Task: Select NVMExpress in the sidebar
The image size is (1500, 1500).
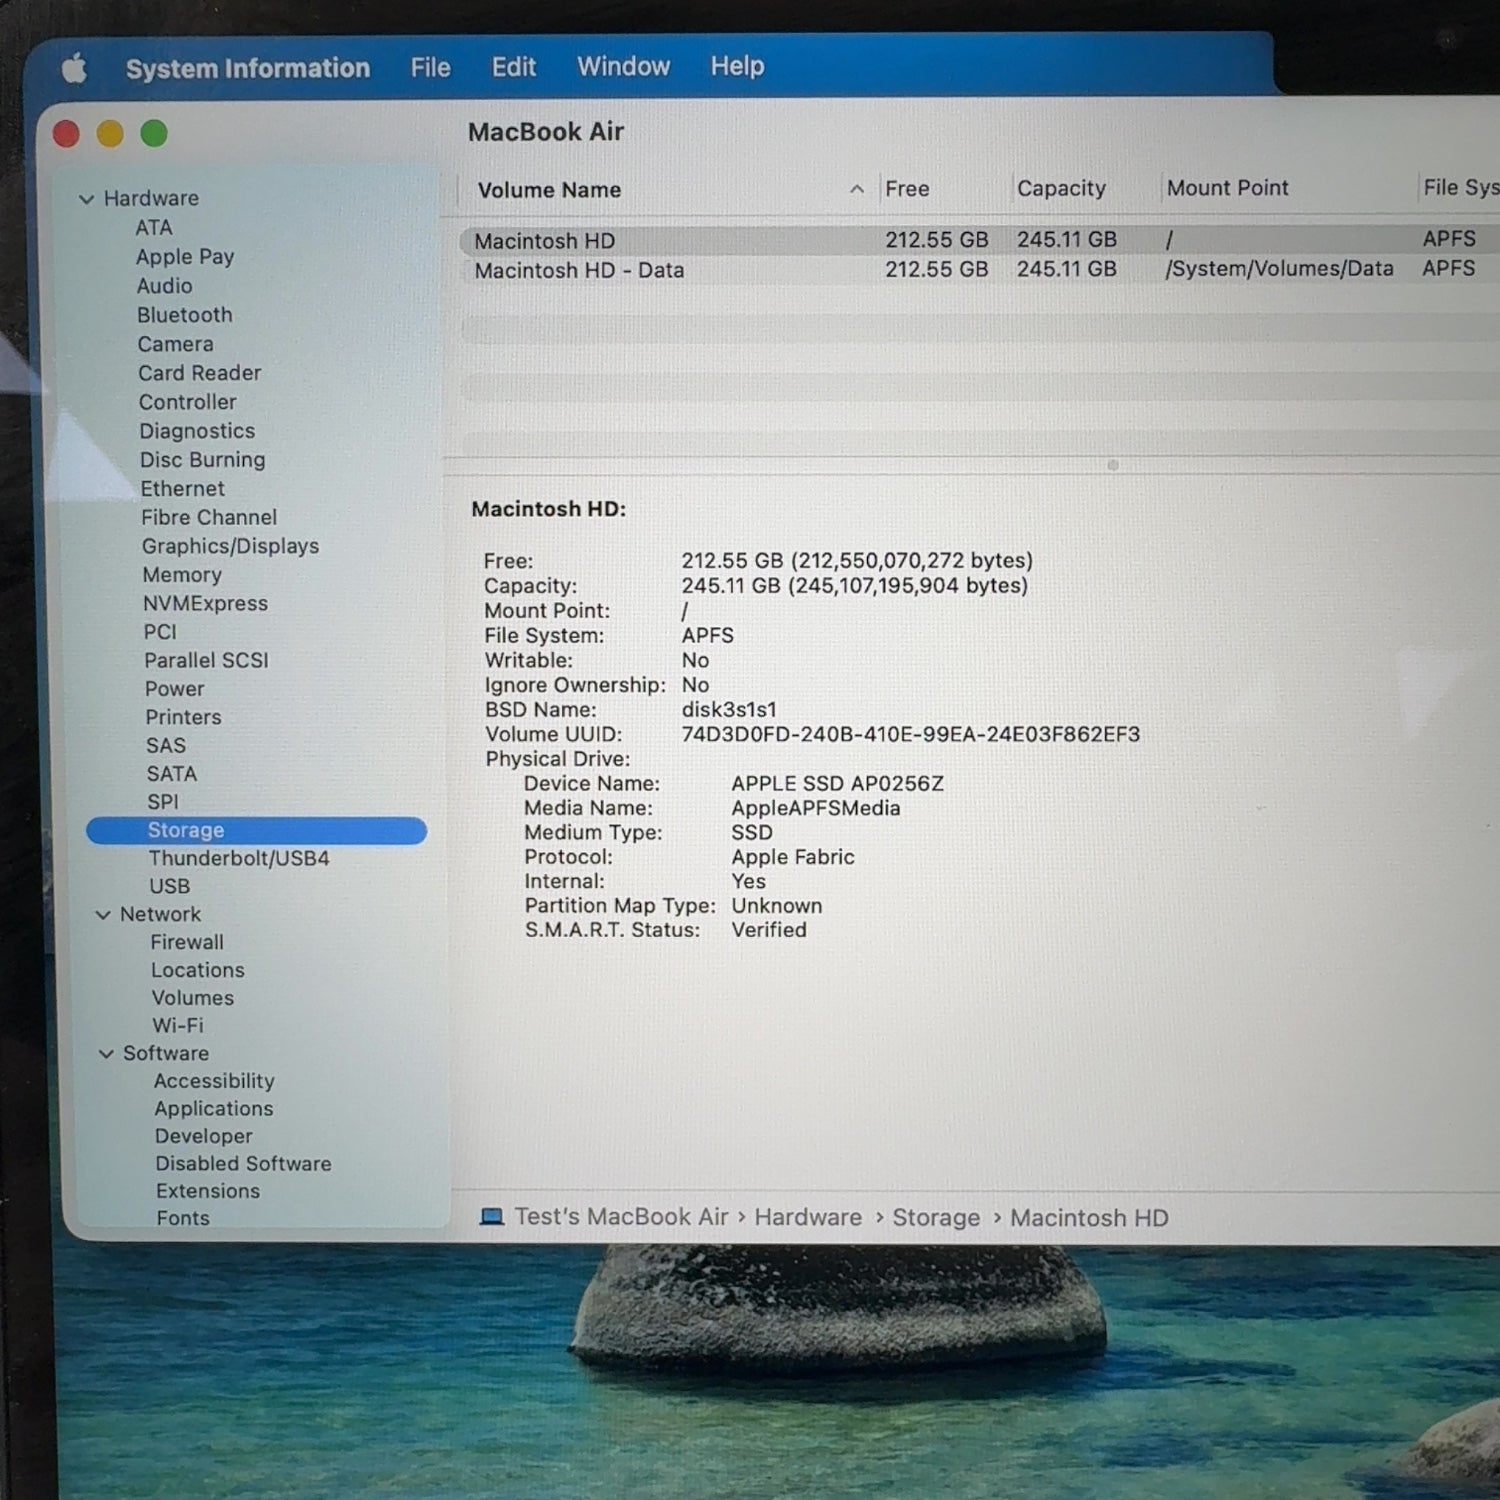Action: click(x=206, y=604)
